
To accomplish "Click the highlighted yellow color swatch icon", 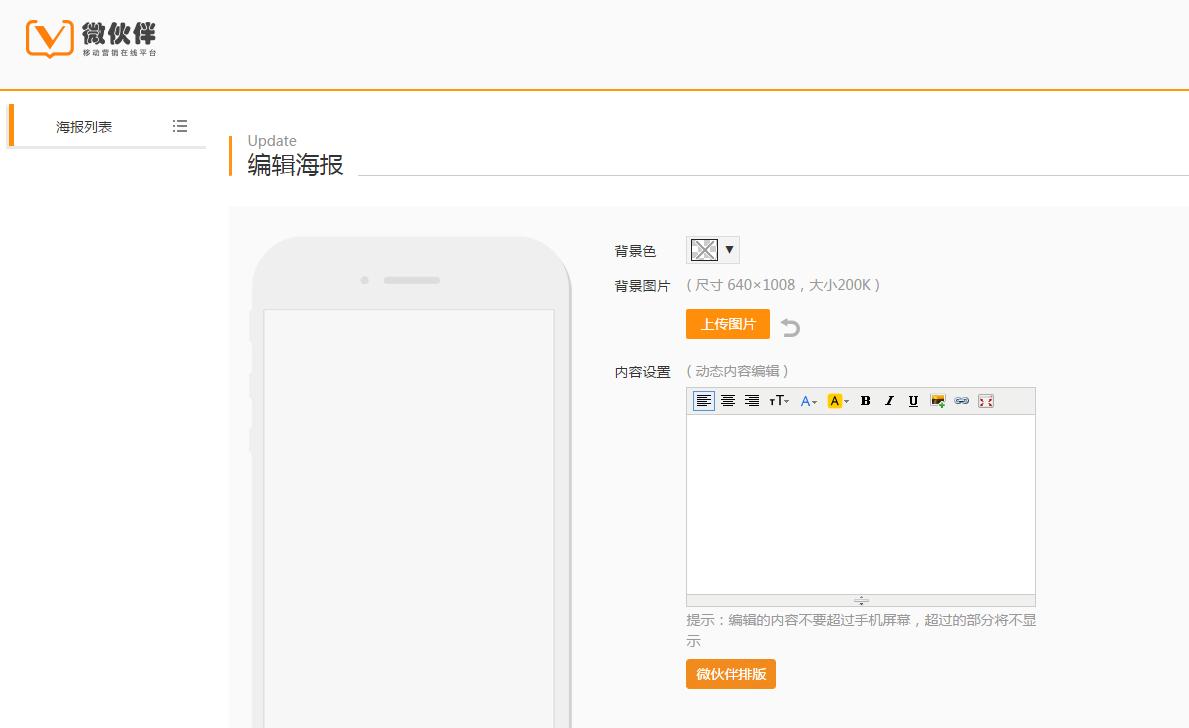I will point(836,401).
